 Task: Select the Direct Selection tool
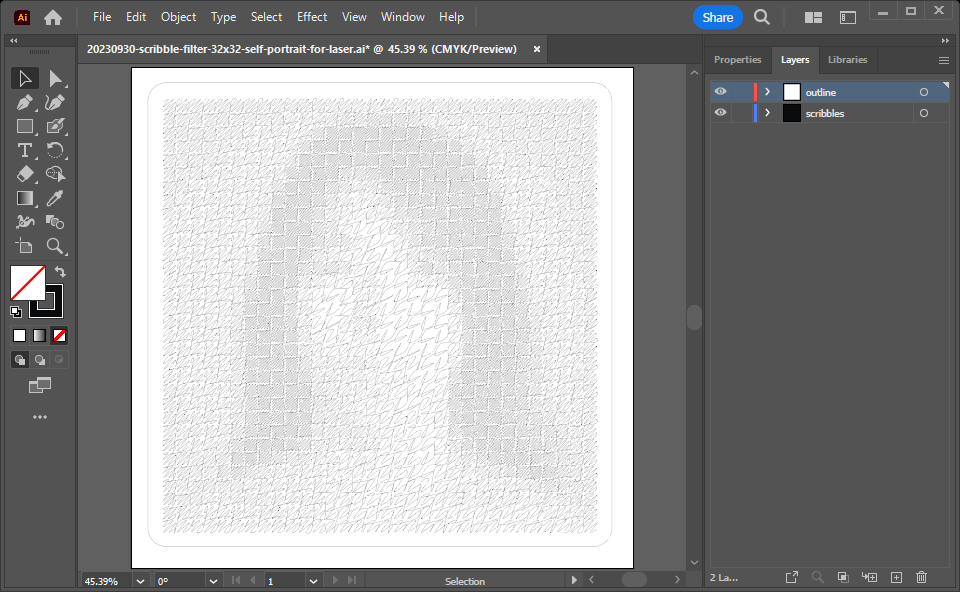pyautogui.click(x=56, y=78)
